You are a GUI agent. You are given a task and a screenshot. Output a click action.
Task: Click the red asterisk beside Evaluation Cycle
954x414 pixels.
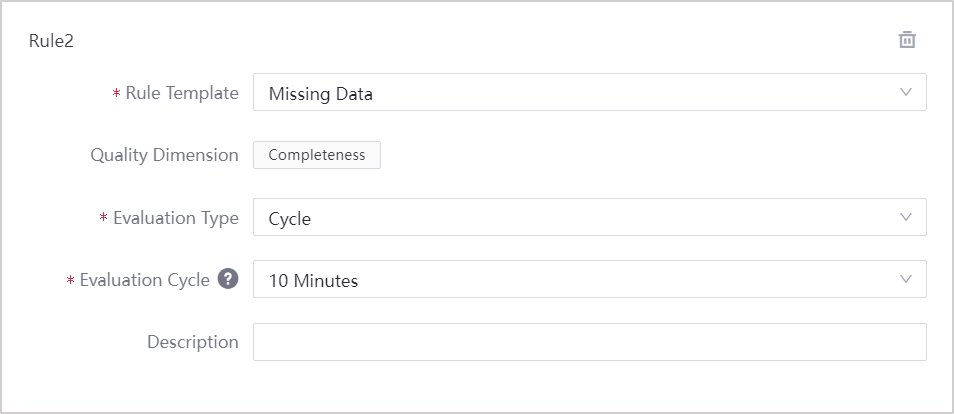(70, 281)
